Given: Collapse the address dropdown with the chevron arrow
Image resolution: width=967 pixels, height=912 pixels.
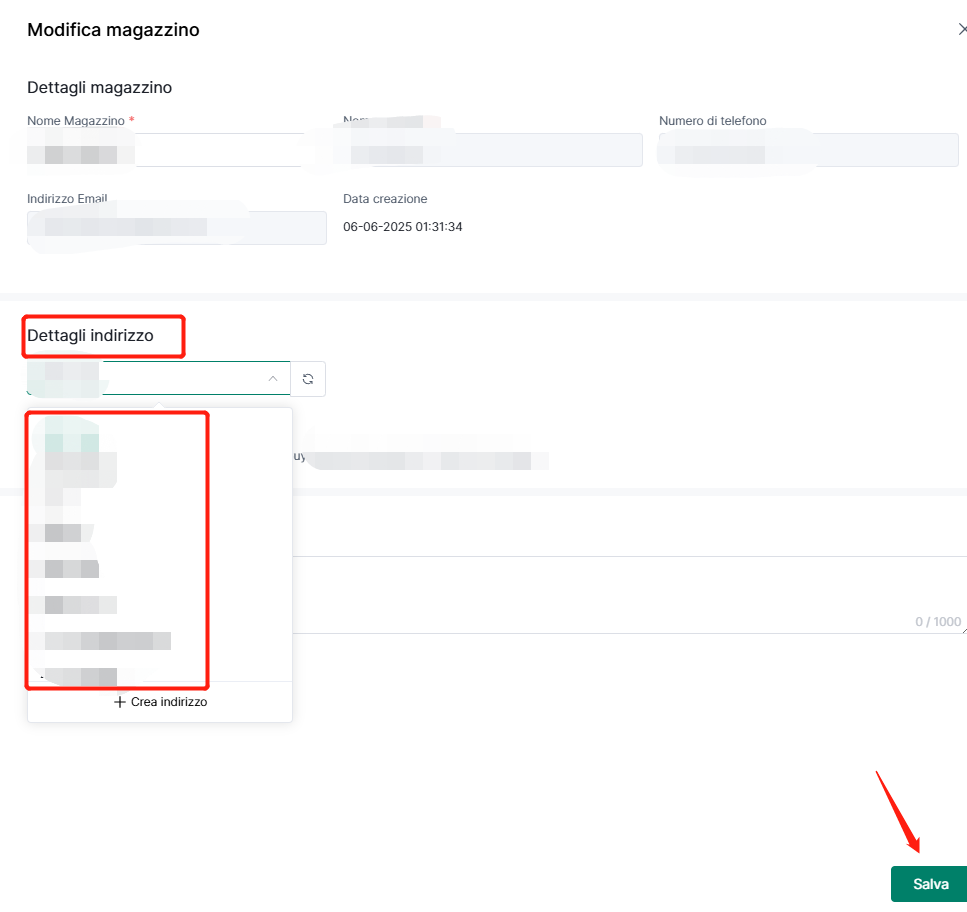Looking at the screenshot, I should 273,379.
